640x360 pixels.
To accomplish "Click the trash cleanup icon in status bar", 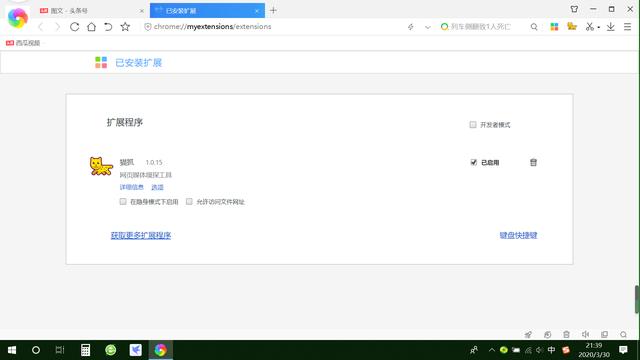I will click(x=567, y=335).
